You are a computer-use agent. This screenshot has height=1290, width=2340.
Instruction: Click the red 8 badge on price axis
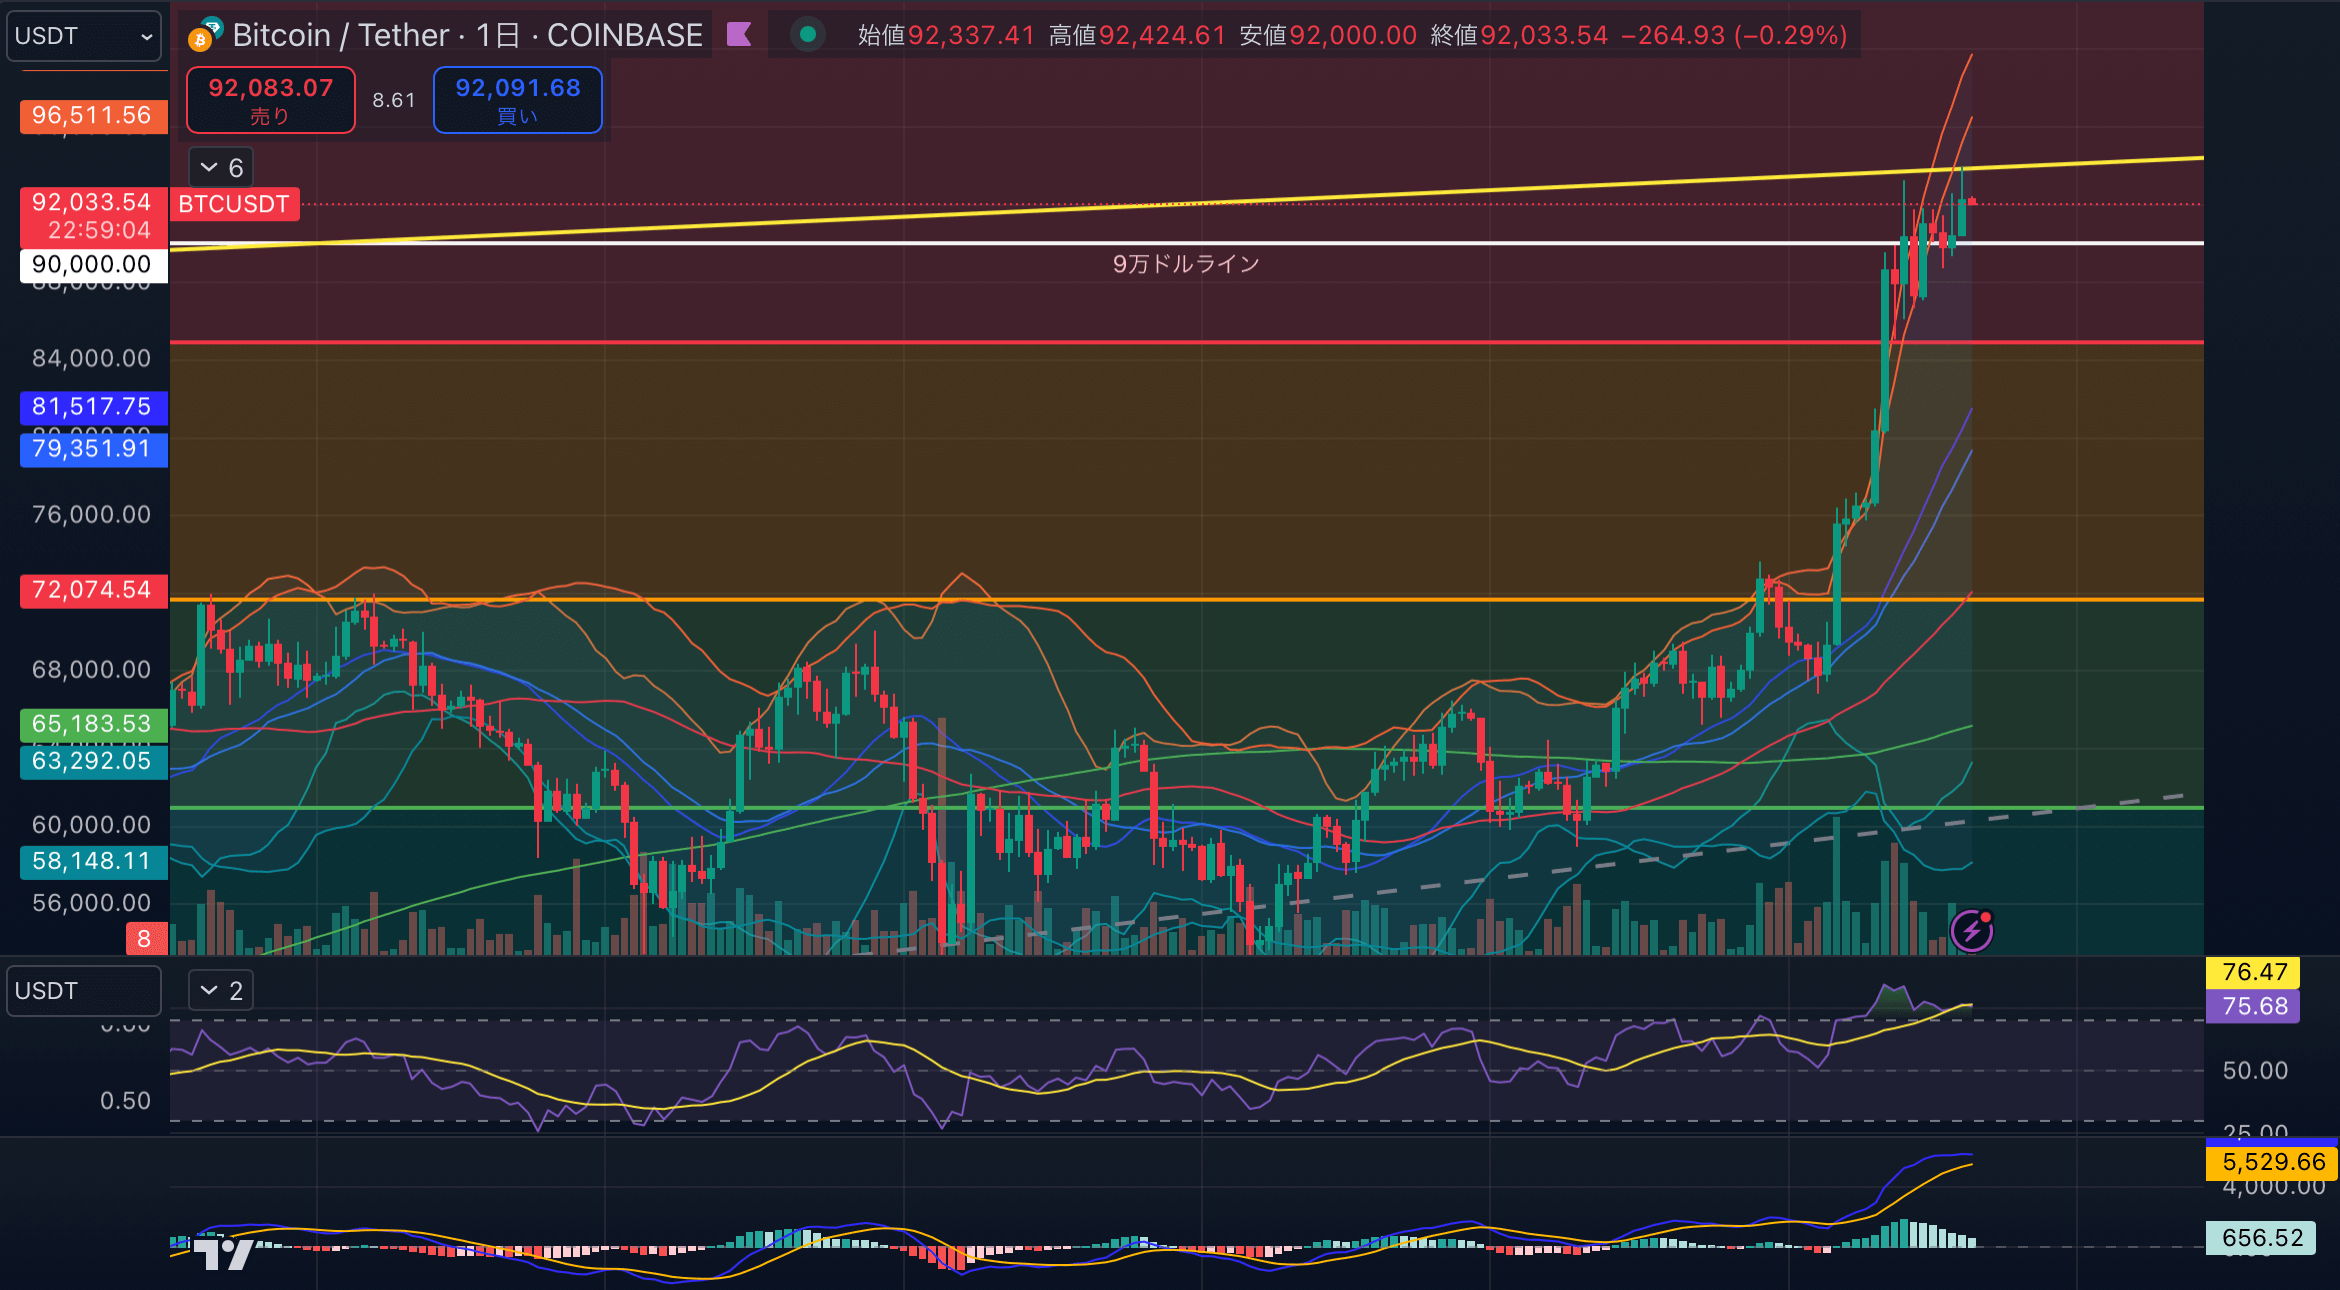pyautogui.click(x=145, y=939)
